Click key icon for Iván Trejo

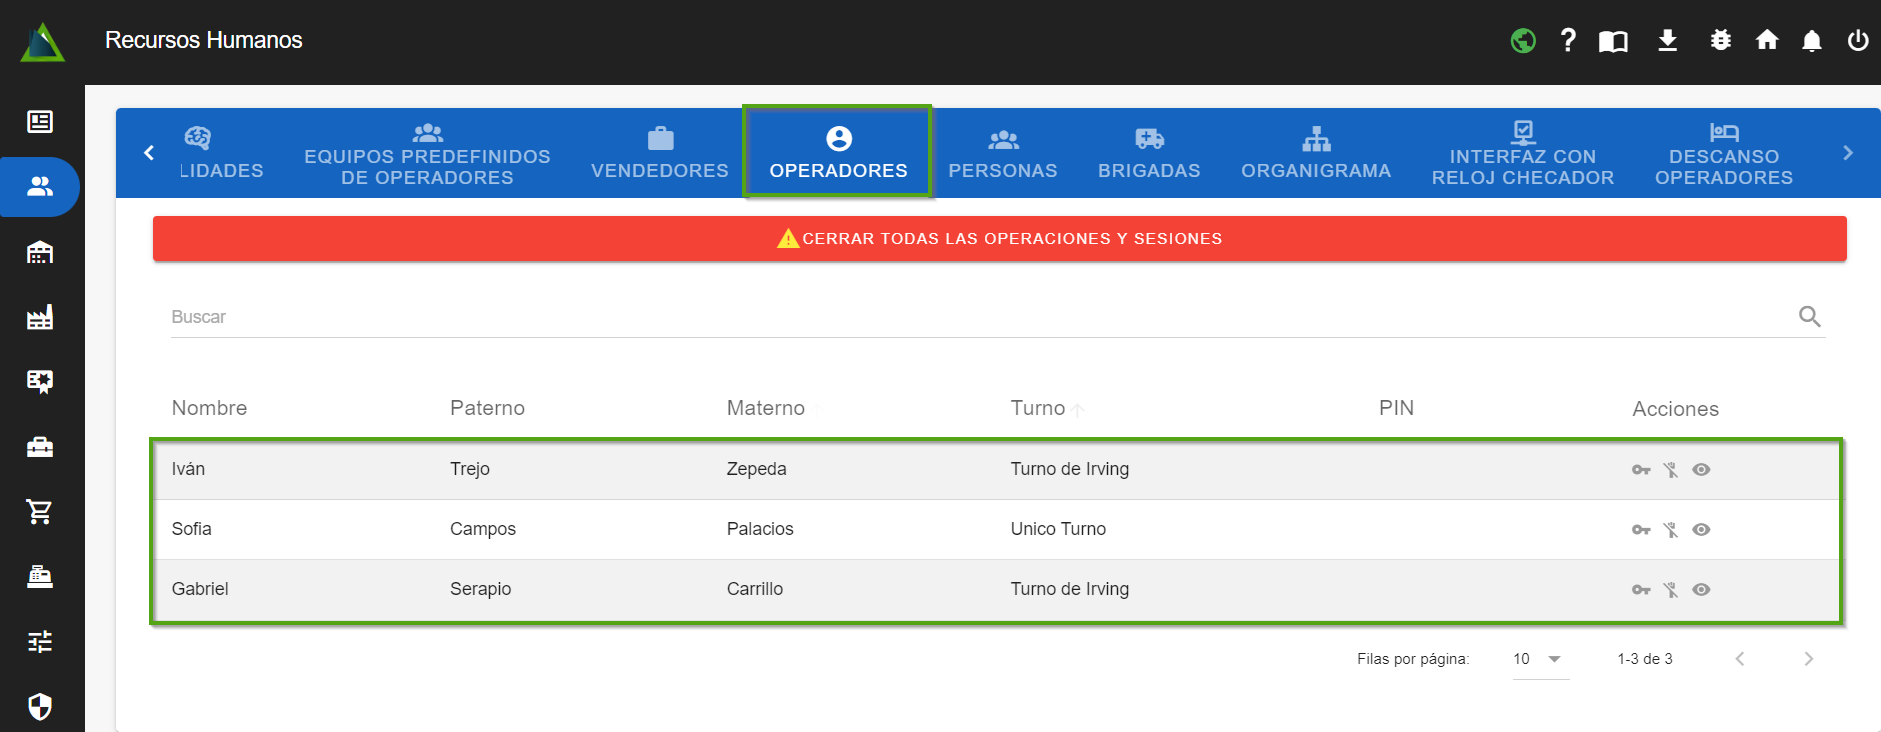click(1641, 470)
